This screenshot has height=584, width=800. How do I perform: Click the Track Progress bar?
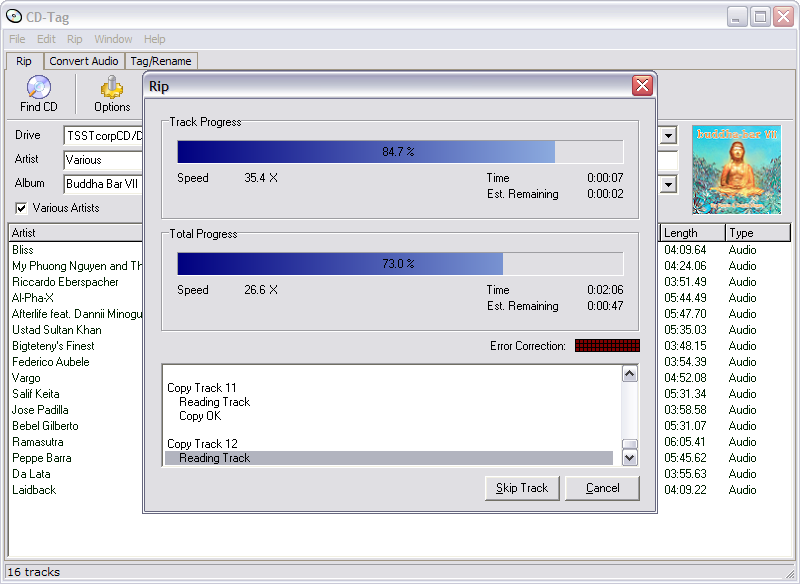click(400, 152)
